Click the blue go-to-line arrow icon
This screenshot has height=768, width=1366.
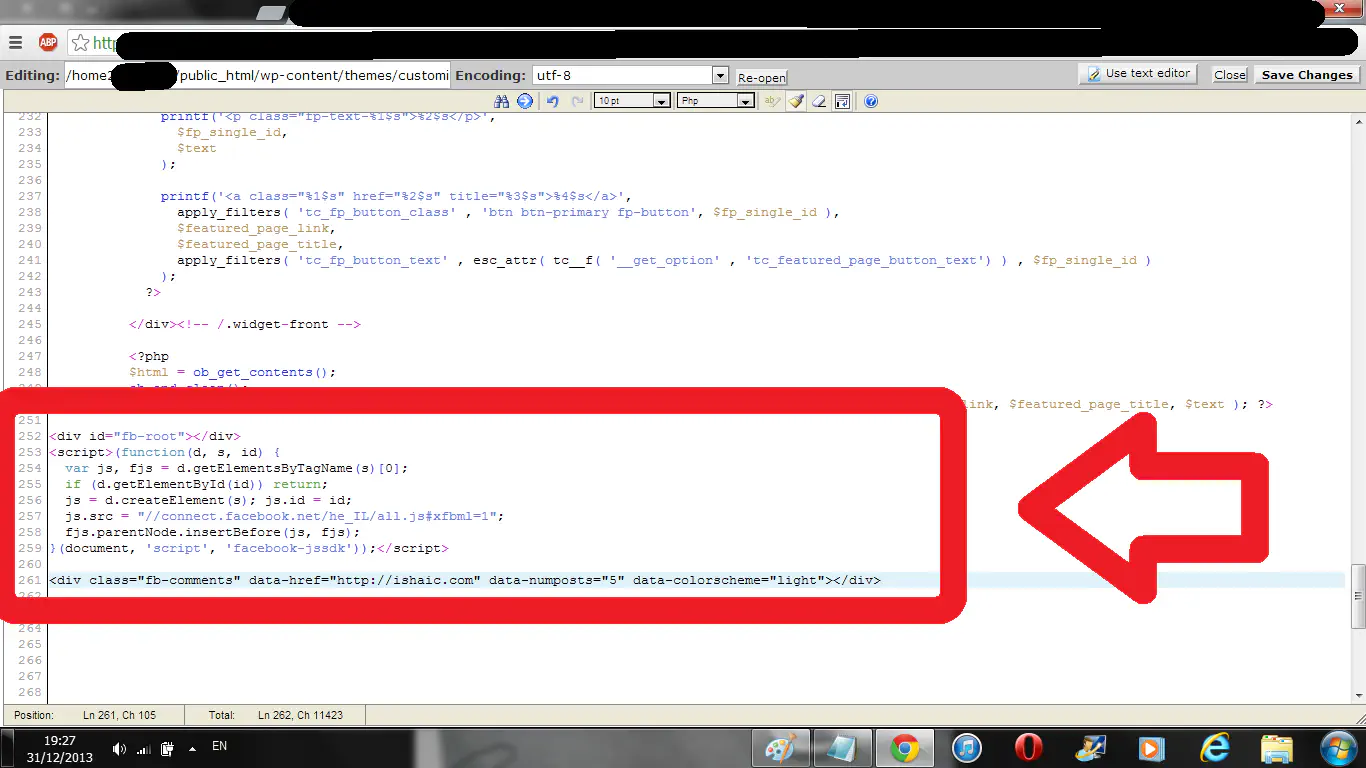click(524, 101)
